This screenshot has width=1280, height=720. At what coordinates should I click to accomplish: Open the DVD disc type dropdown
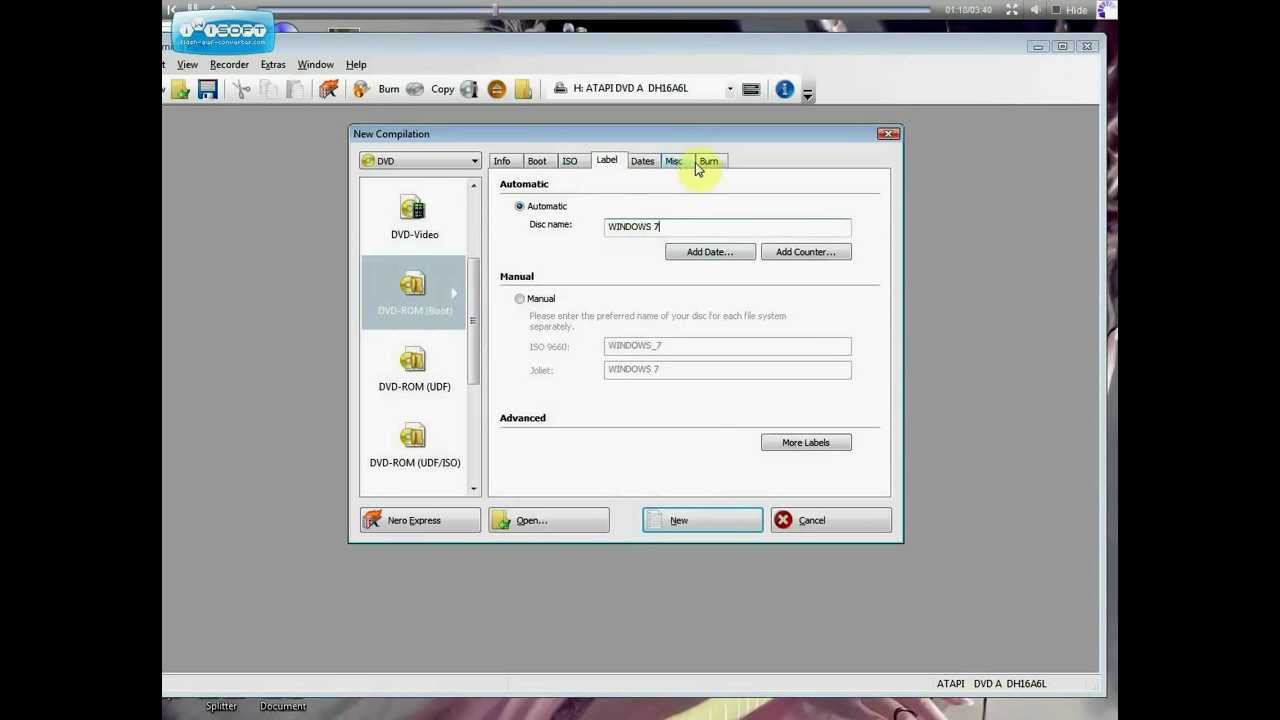pyautogui.click(x=420, y=161)
